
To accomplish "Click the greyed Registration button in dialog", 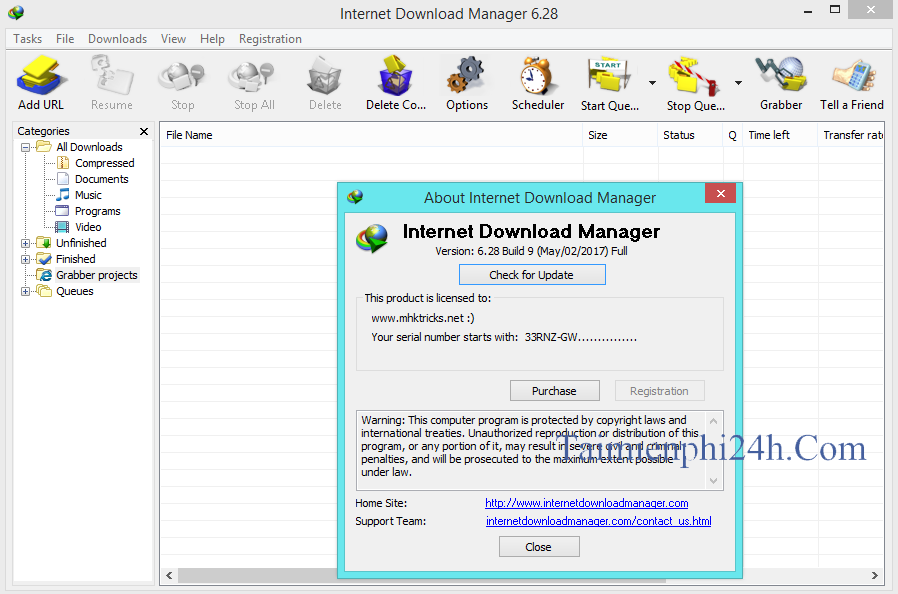I will tap(659, 391).
